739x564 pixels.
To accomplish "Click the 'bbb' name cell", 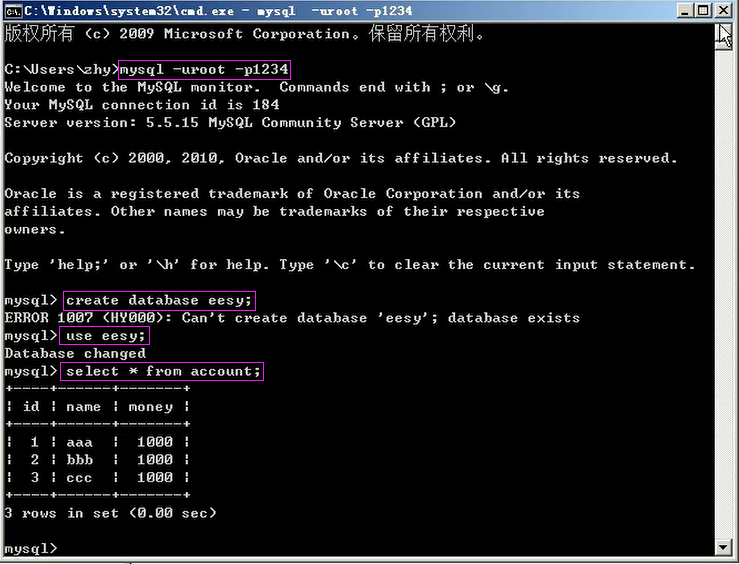I will 79,460.
